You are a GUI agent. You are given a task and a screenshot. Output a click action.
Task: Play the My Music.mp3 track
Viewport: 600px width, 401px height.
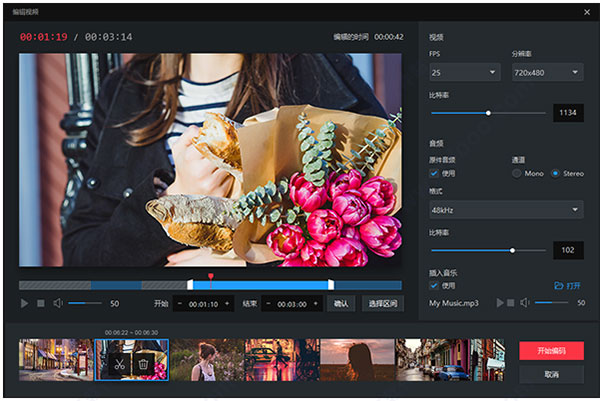[500, 303]
